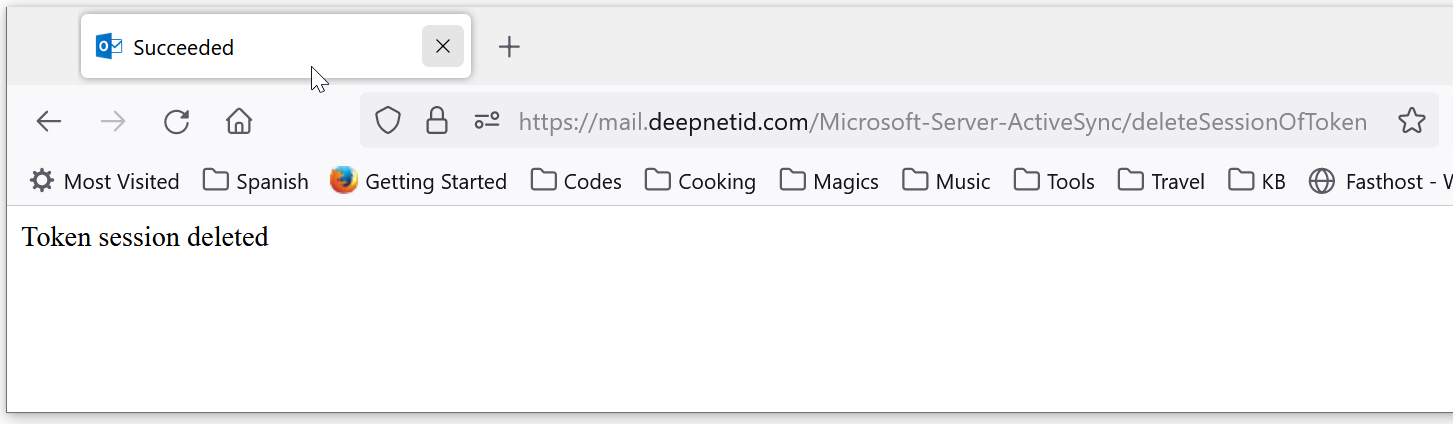Bookmark this page with the star
The height and width of the screenshot is (424, 1453).
(x=1411, y=122)
